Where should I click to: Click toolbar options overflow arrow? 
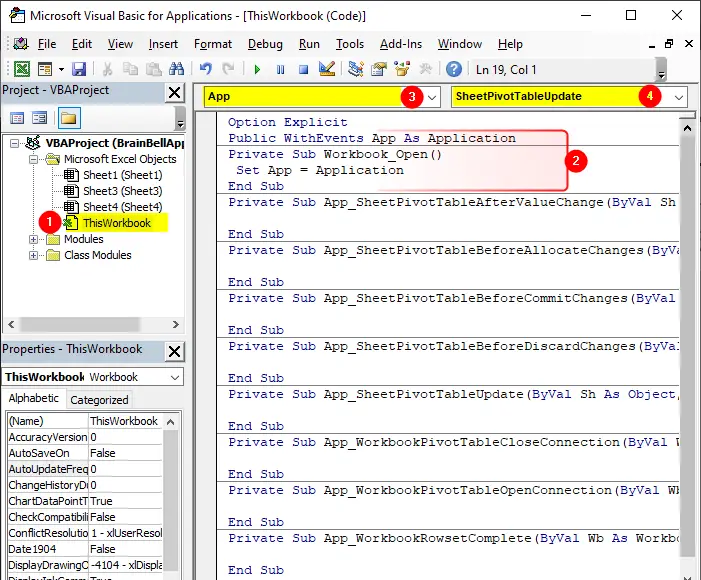click(x=661, y=70)
